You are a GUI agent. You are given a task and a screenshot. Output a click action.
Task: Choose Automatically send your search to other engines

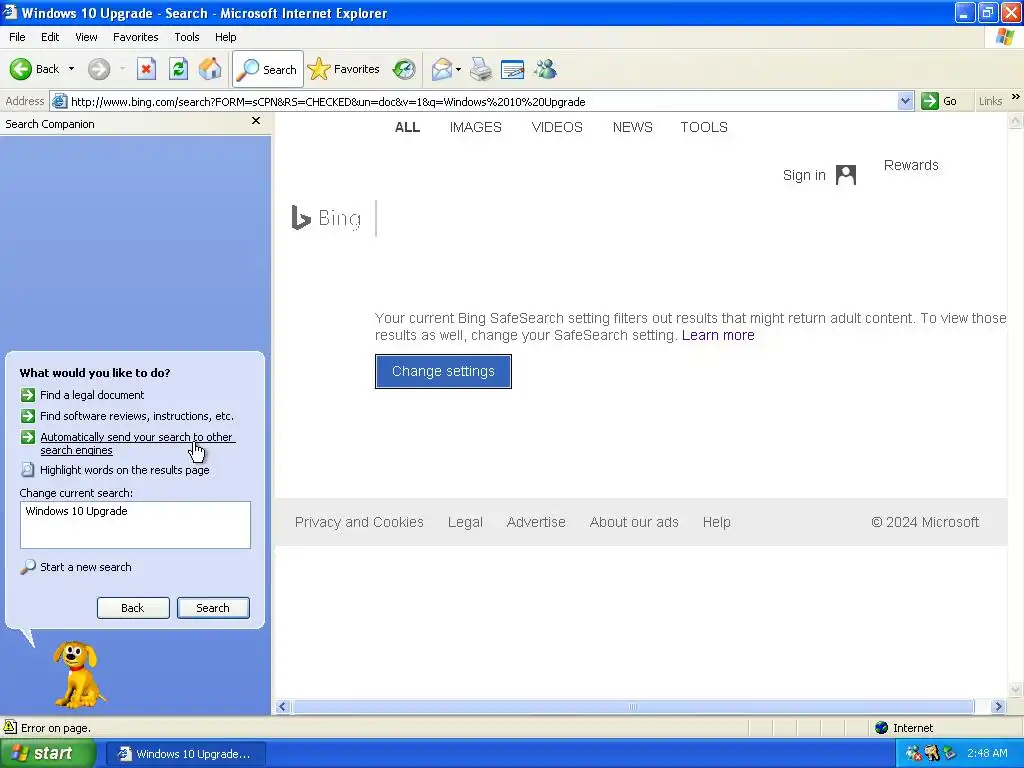coord(136,443)
